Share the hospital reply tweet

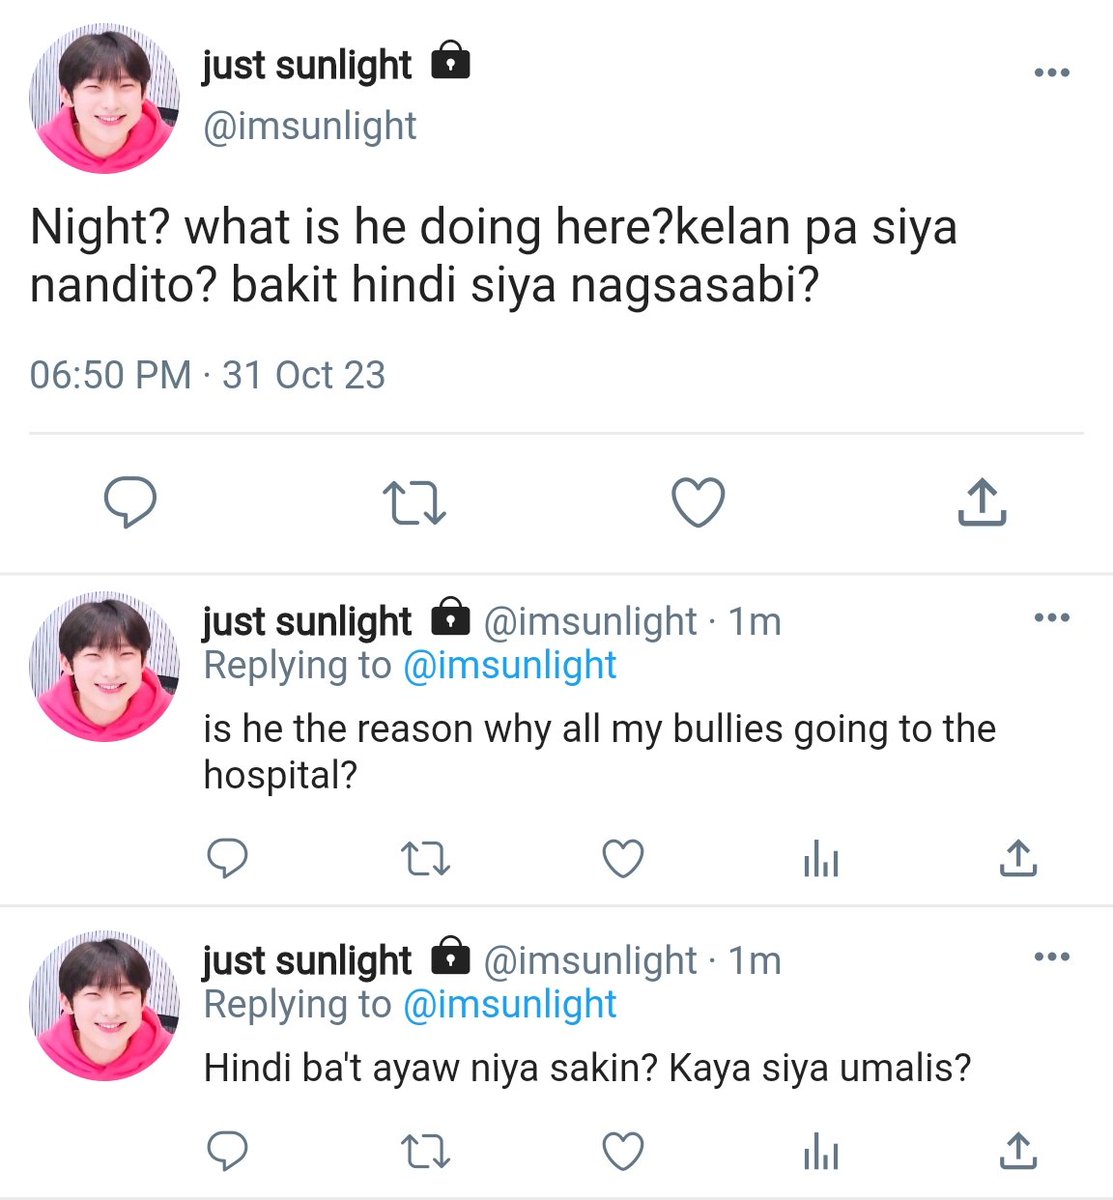click(1018, 859)
